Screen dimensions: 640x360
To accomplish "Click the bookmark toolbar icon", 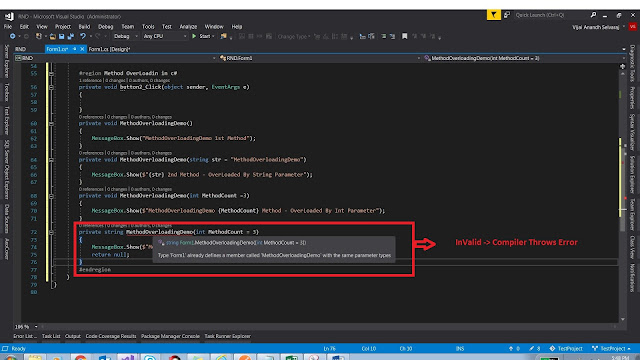I will pos(404,36).
